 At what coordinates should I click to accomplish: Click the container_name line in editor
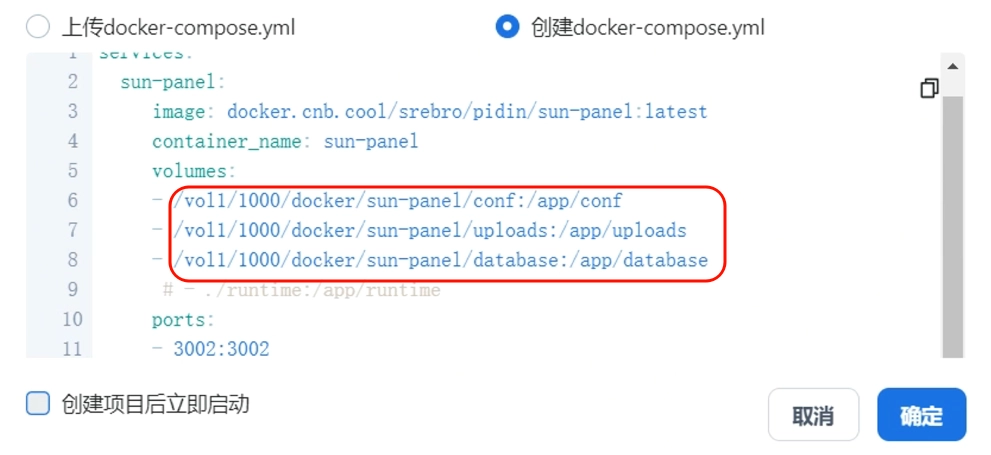coord(285,141)
